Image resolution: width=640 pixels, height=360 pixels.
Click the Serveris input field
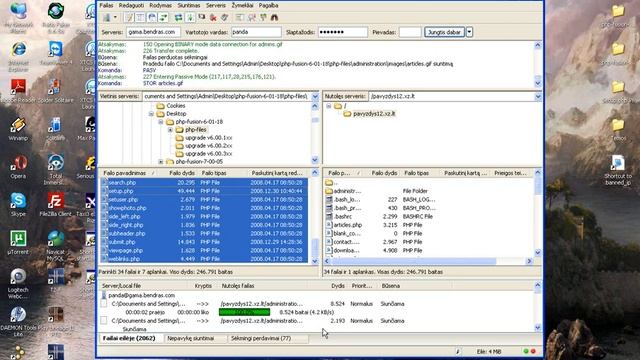153,32
